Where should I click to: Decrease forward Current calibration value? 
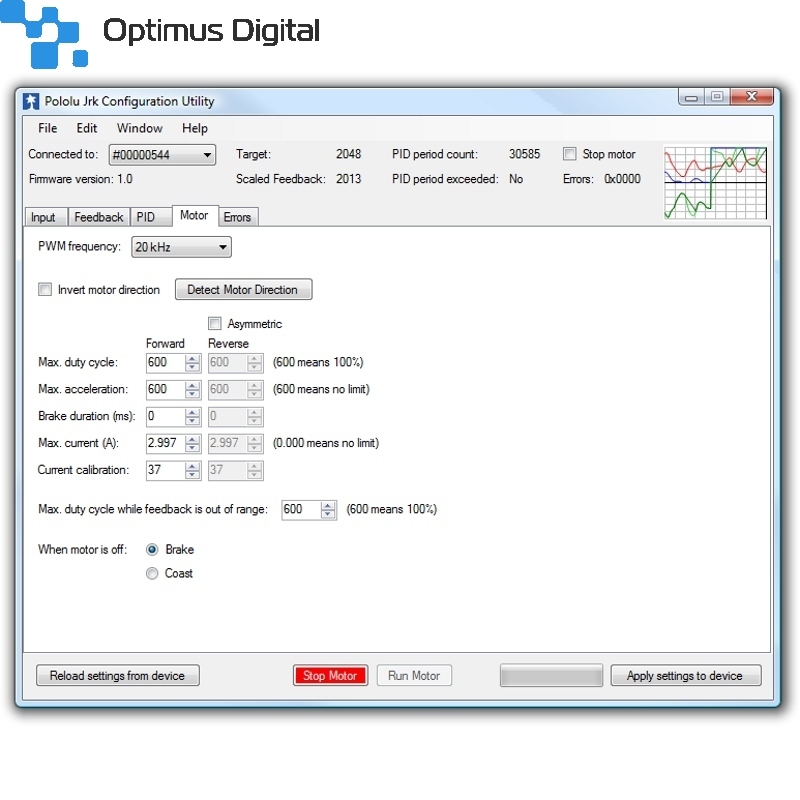click(x=192, y=474)
